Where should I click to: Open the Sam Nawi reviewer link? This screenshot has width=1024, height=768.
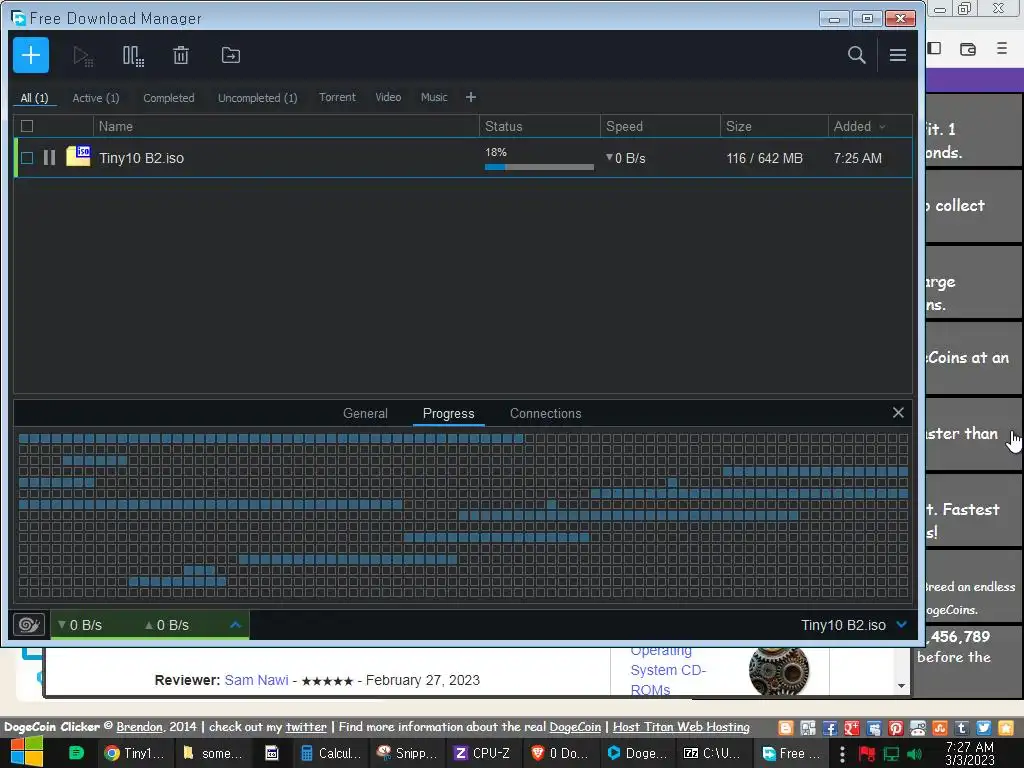257,680
